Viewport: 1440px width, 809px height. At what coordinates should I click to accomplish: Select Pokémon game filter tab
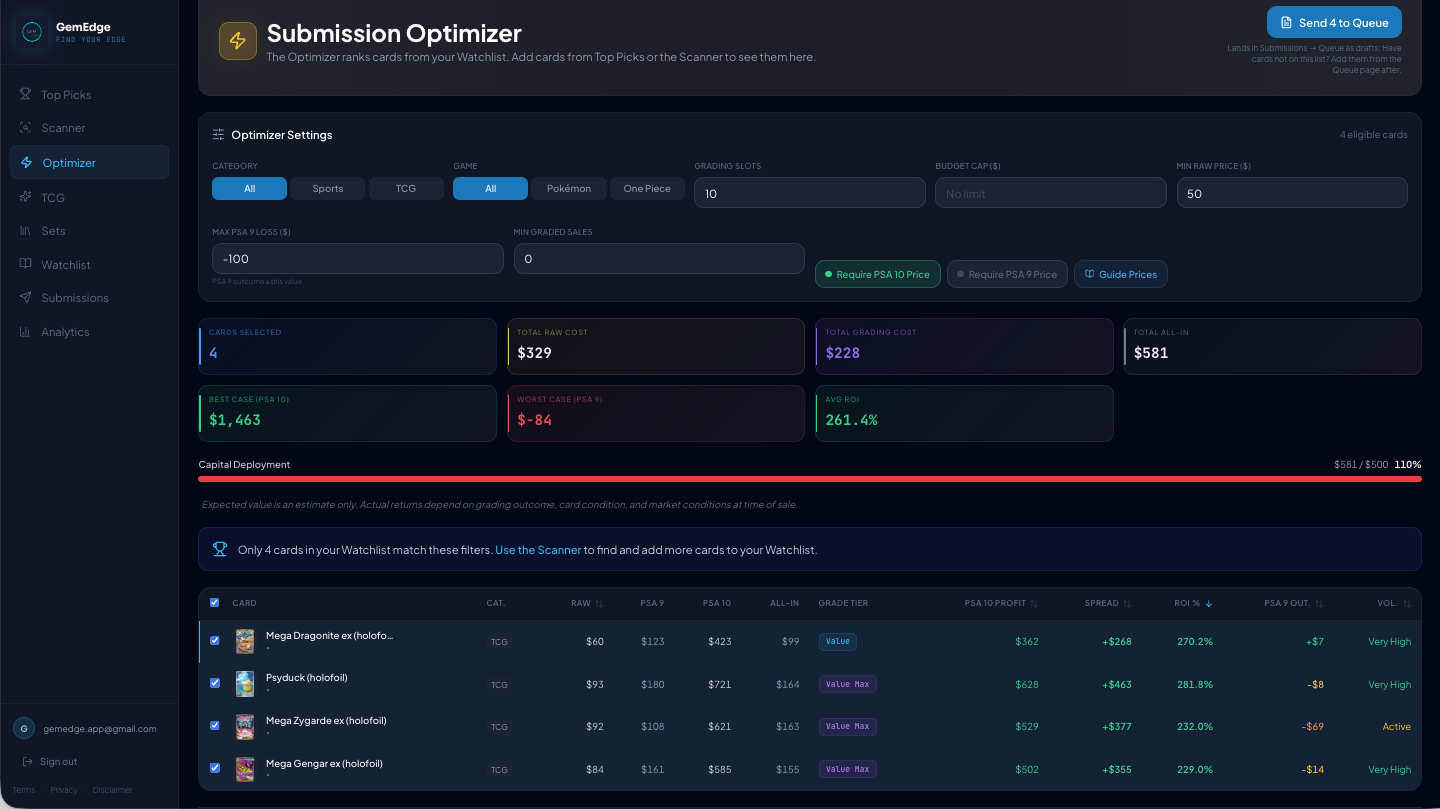[x=569, y=188]
